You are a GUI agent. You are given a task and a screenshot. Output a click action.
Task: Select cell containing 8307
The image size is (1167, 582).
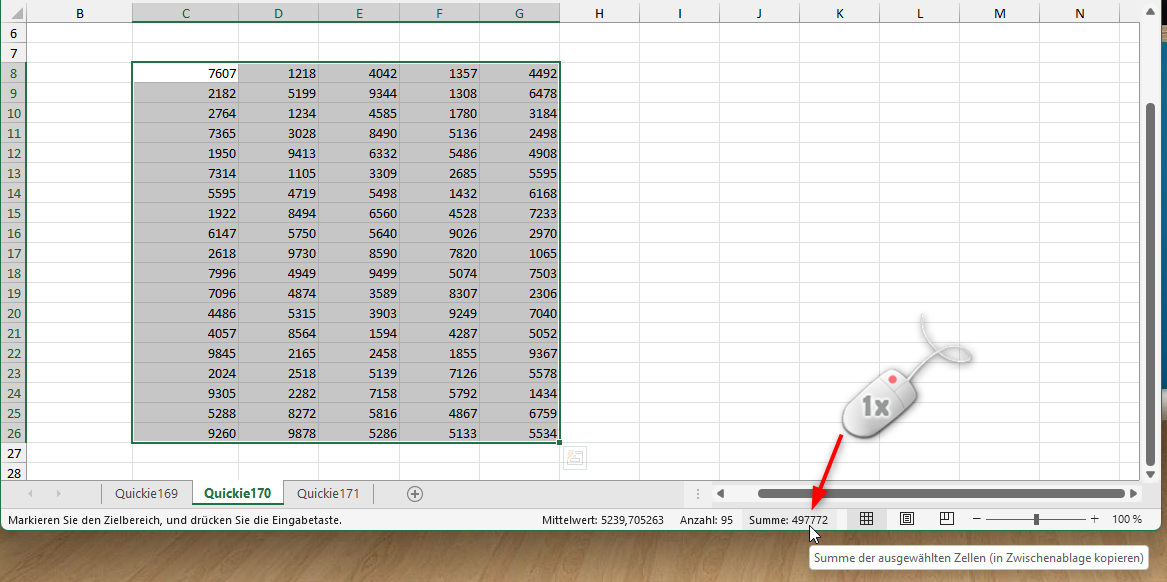click(439, 293)
